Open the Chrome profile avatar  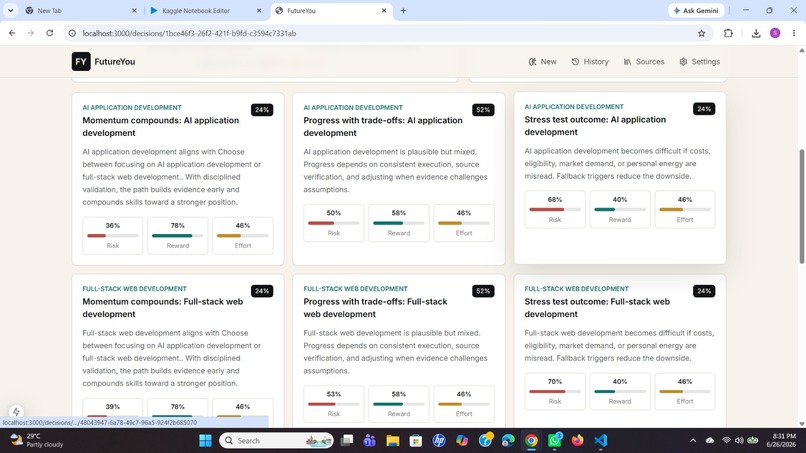(x=775, y=33)
